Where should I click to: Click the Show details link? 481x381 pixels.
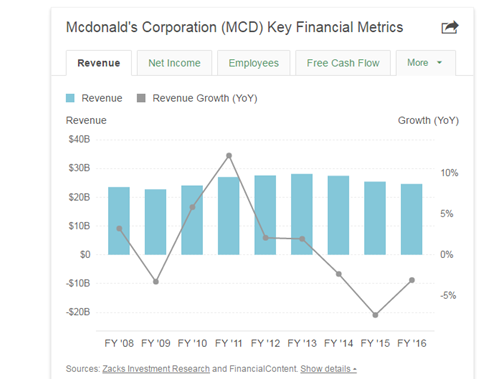tap(328, 369)
